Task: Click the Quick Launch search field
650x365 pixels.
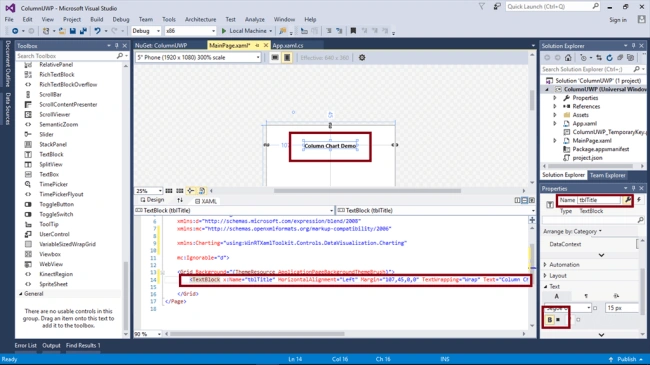Action: 553,7
